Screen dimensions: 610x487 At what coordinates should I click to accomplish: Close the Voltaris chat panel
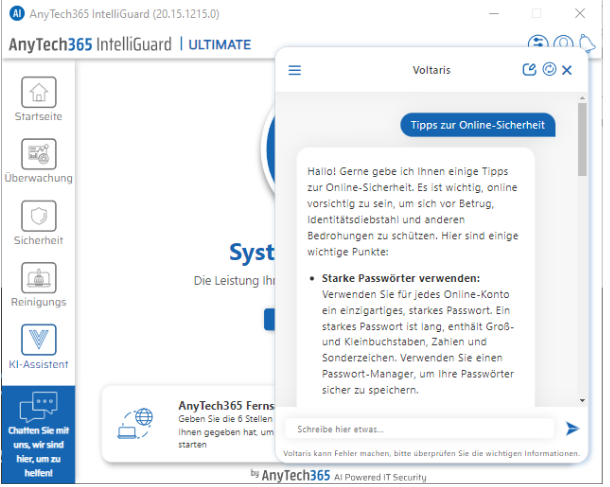[x=567, y=70]
